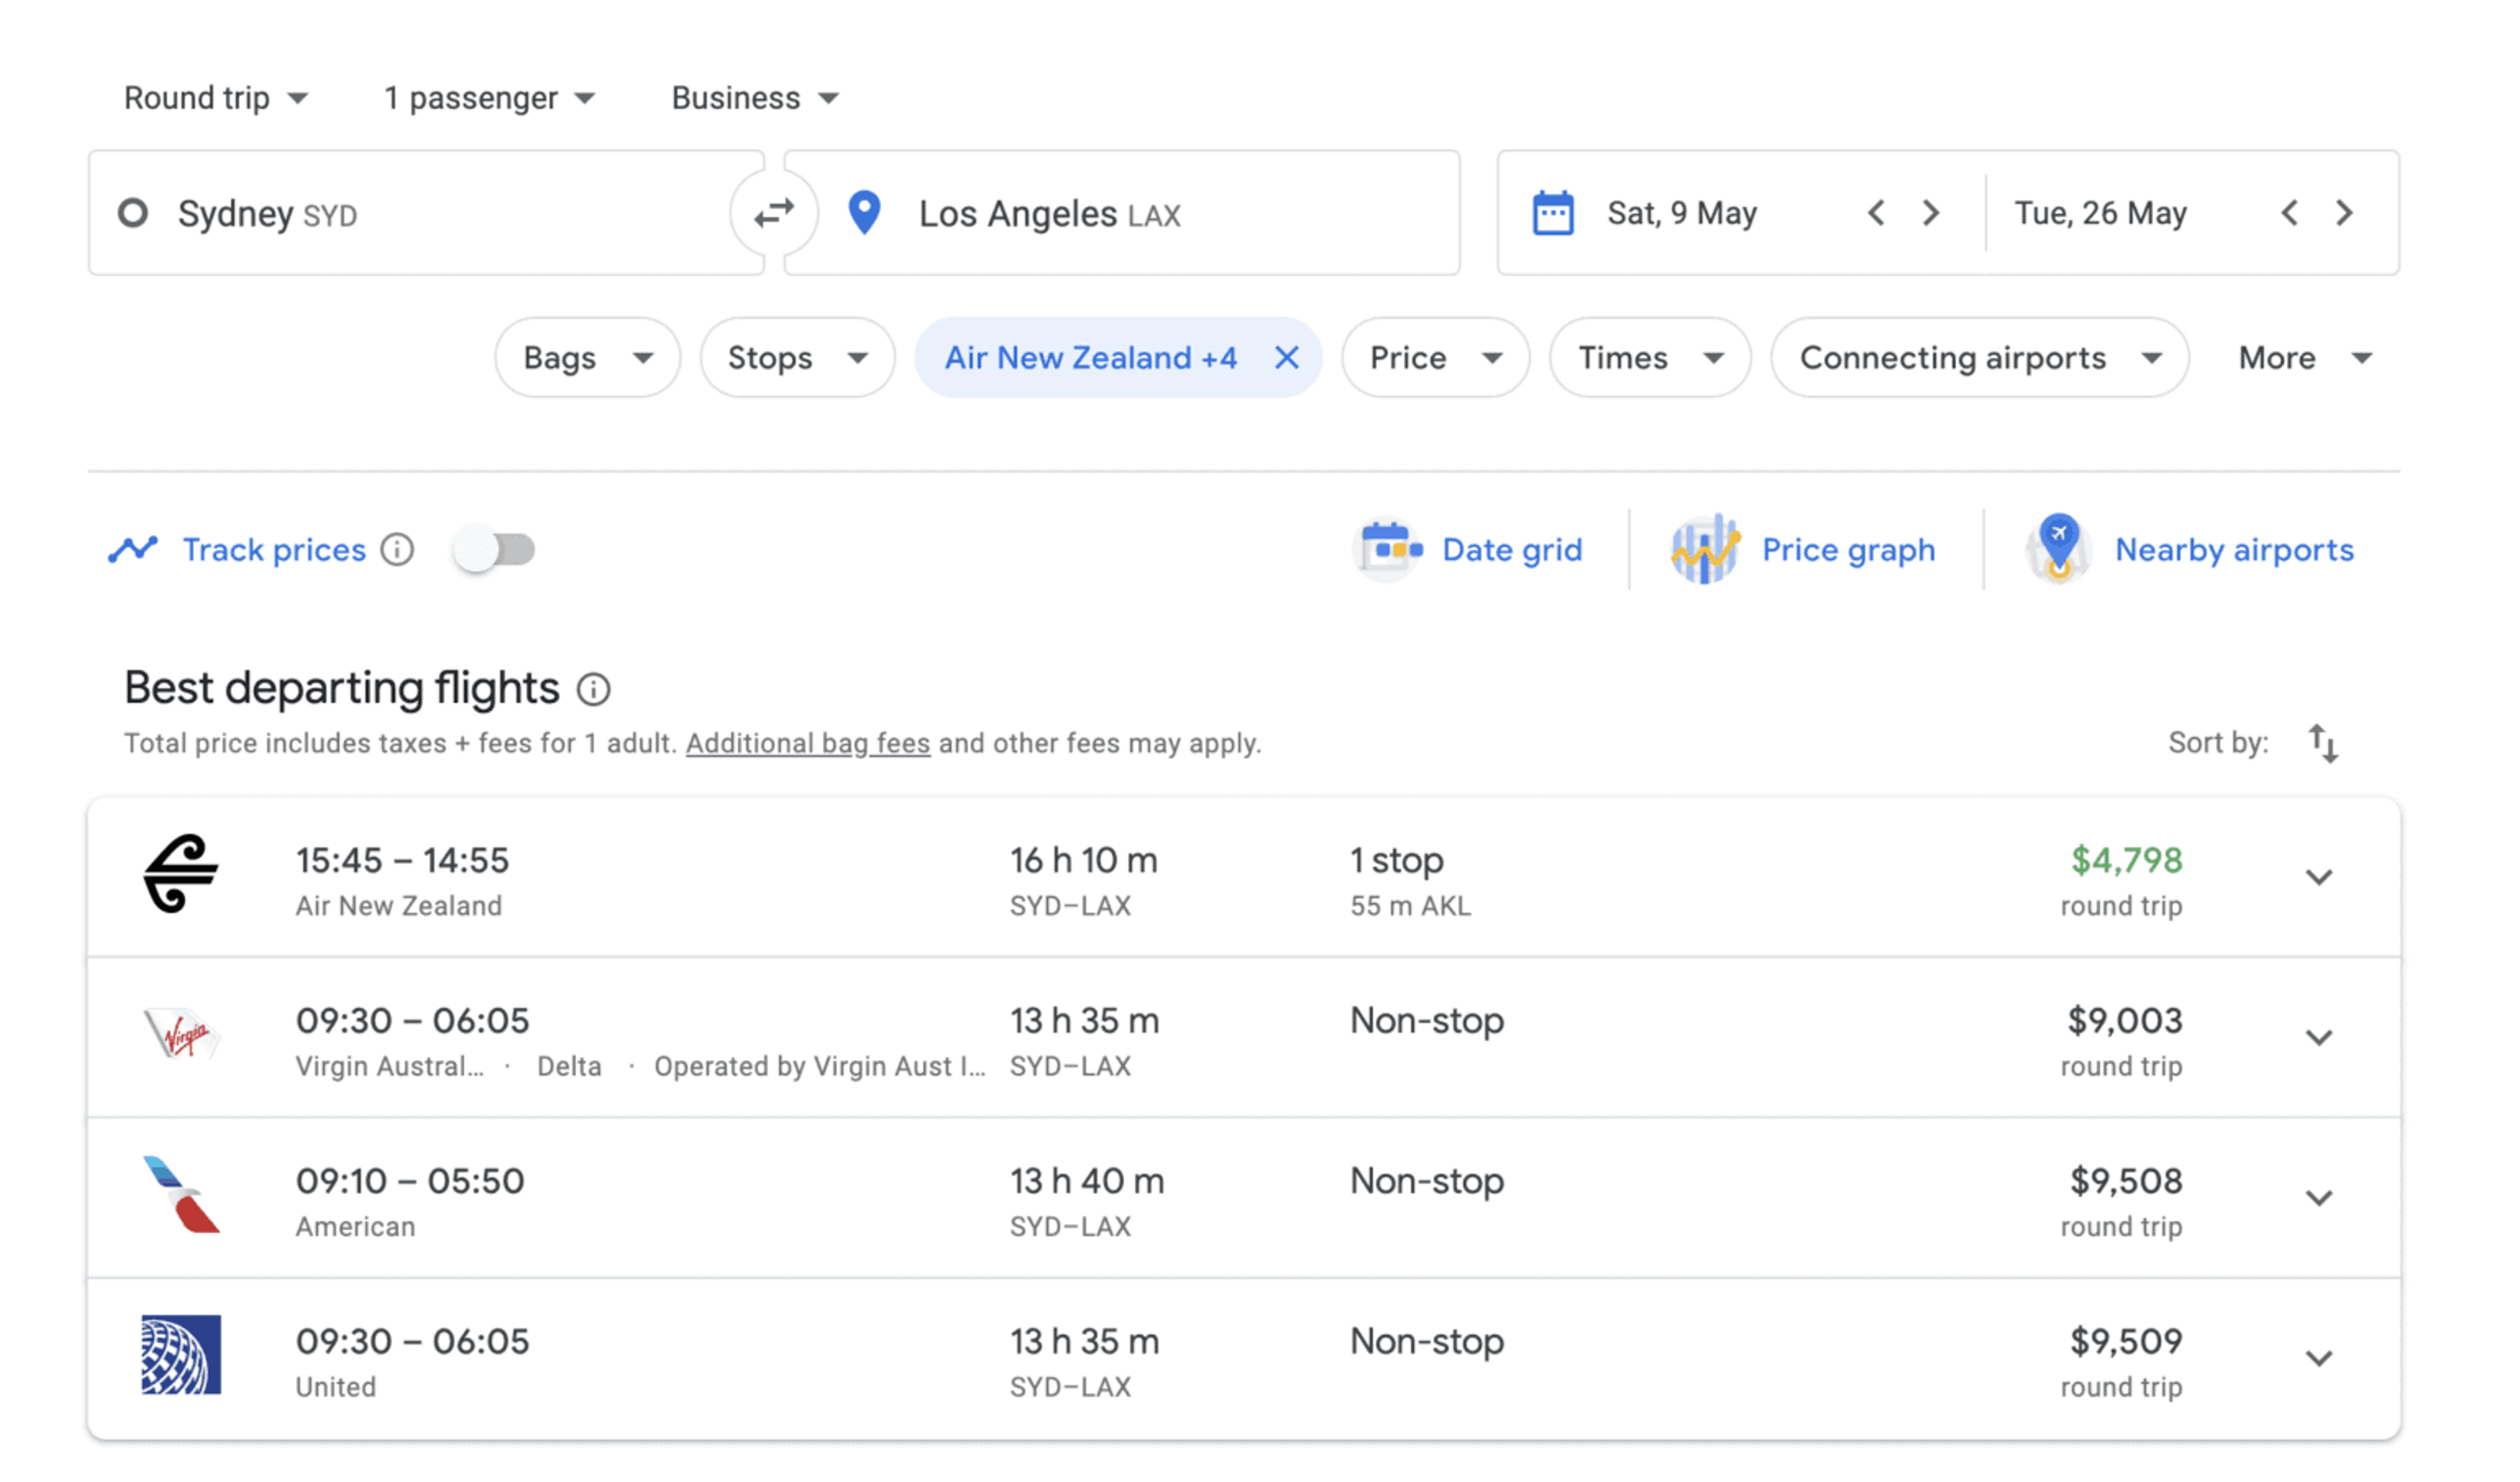Go to next day for departure date
The width and height of the screenshot is (2520, 1482).
1930,213
